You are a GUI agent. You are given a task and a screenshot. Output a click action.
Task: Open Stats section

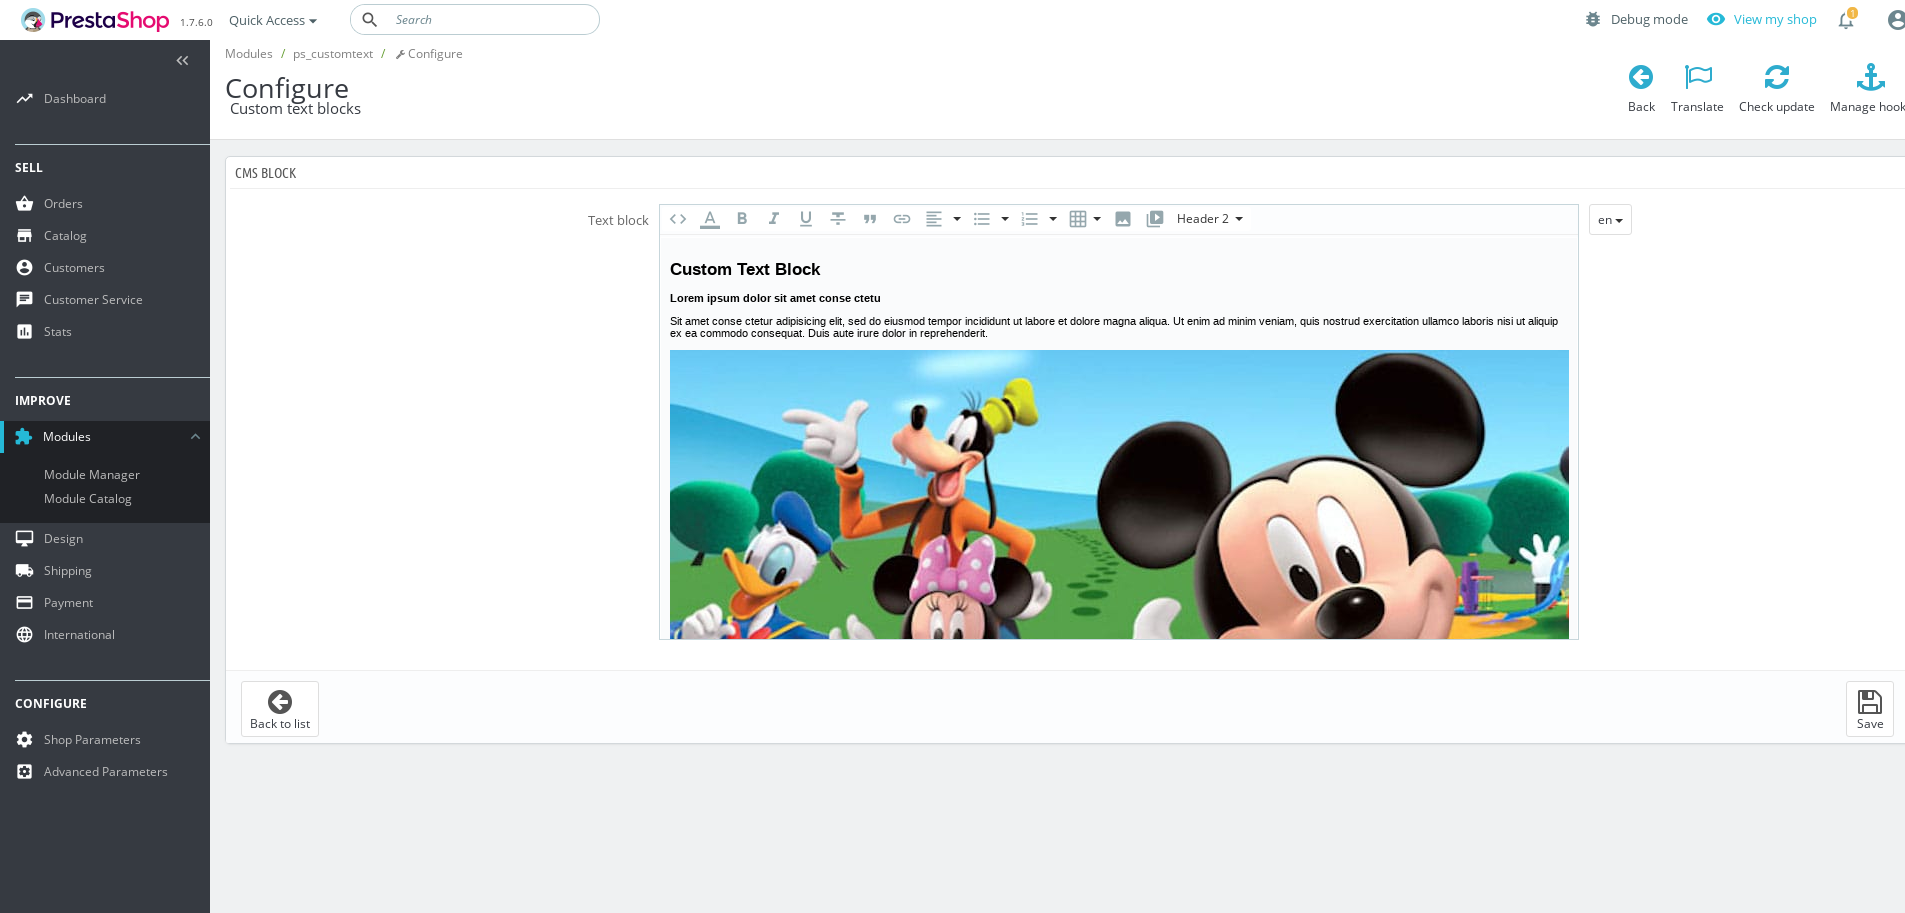click(x=58, y=332)
